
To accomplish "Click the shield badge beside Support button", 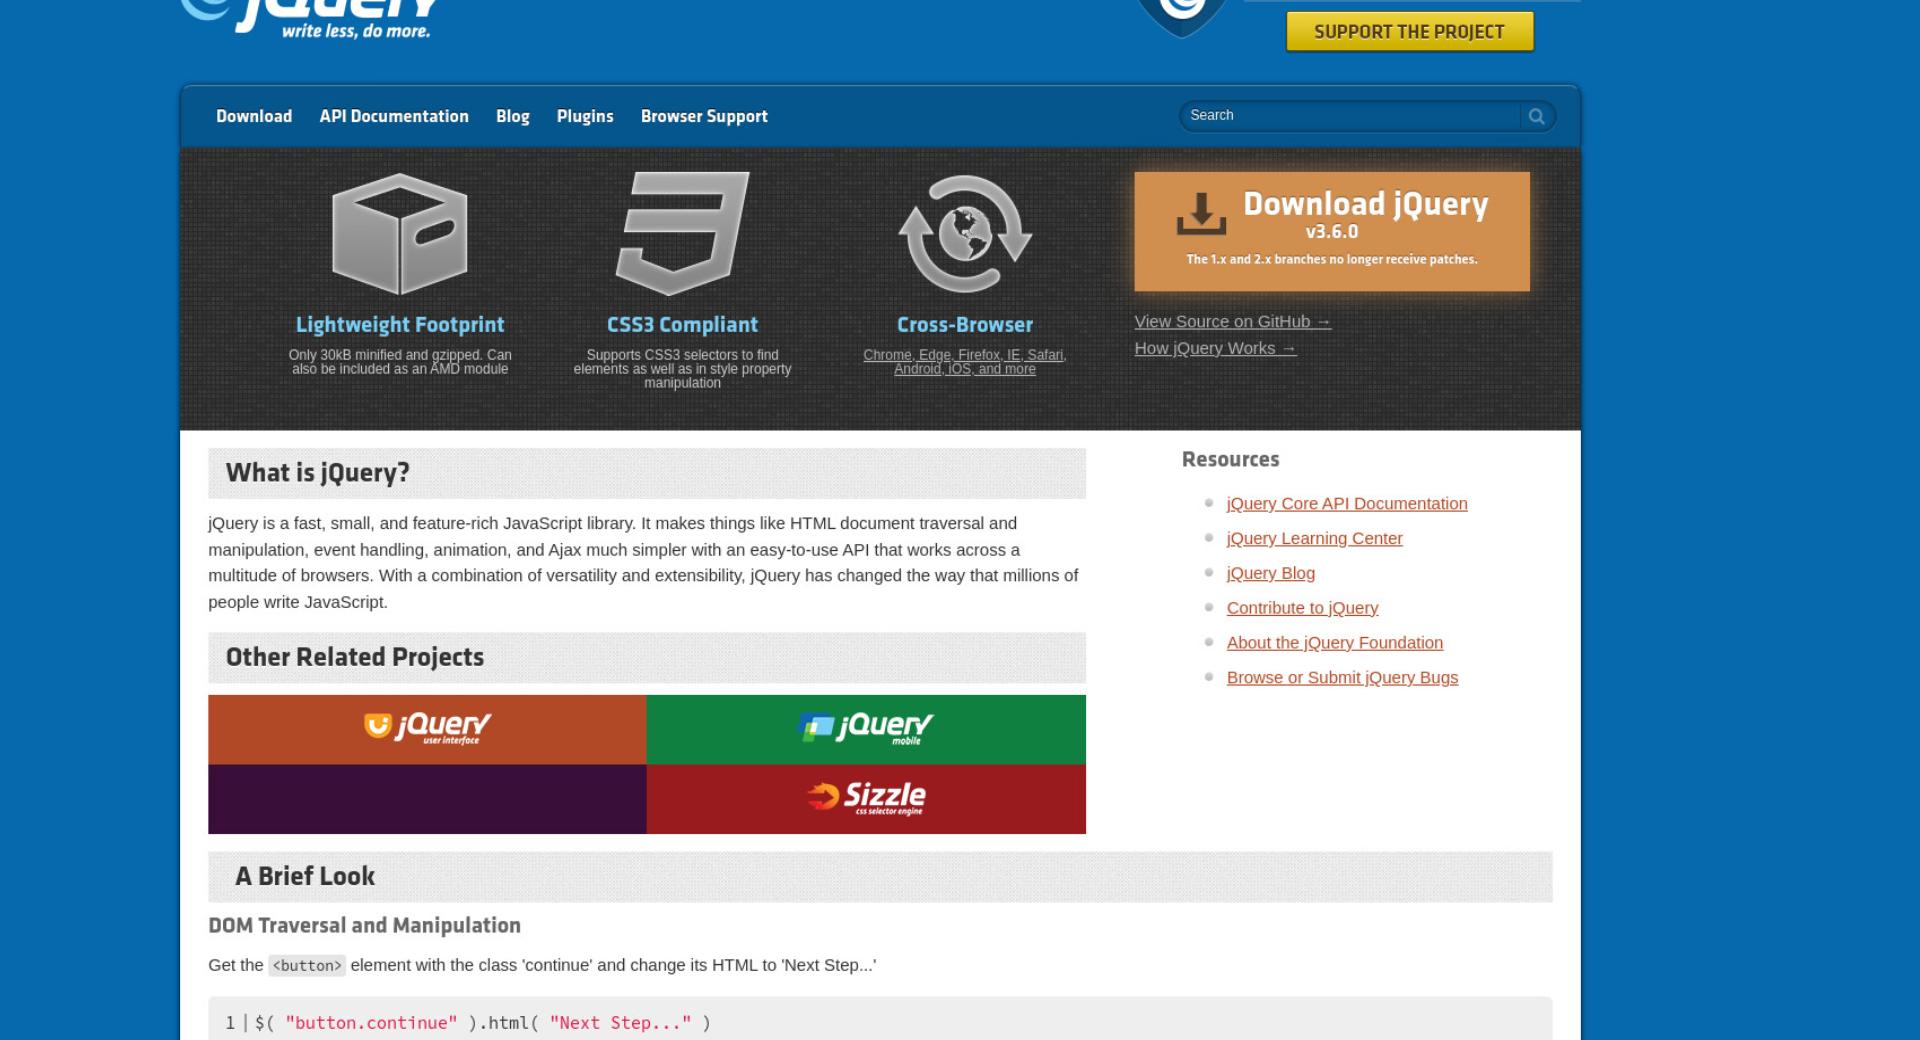I will 1181,18.
